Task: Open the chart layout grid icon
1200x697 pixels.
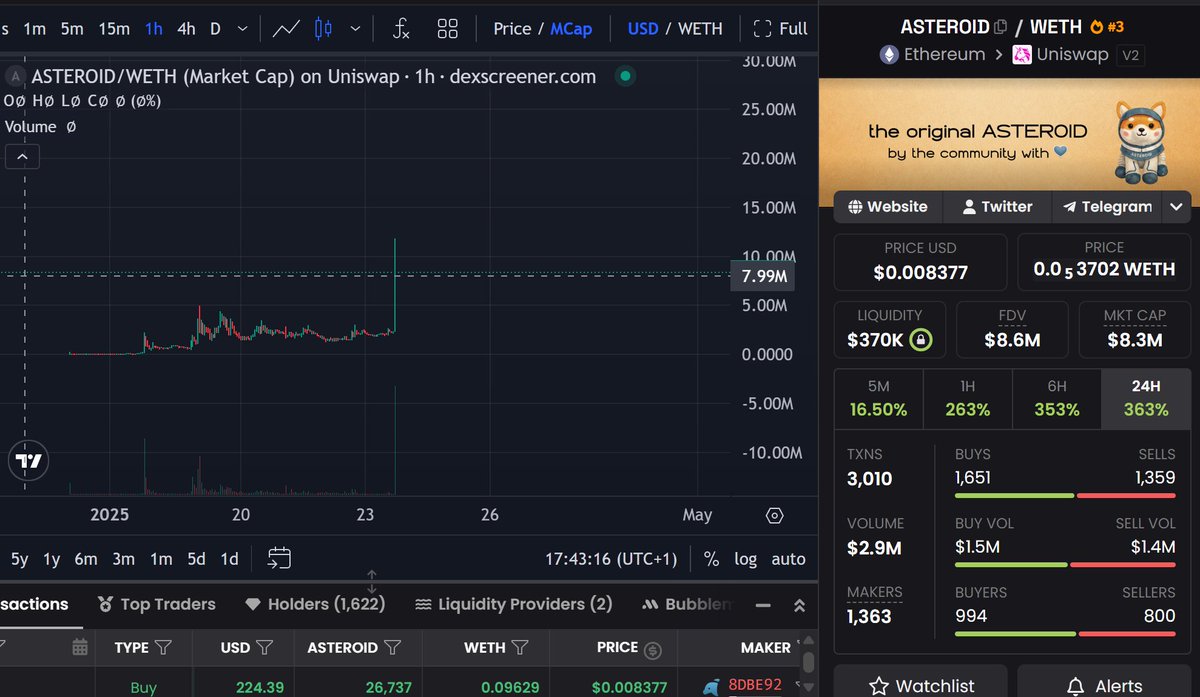Action: pyautogui.click(x=448, y=28)
